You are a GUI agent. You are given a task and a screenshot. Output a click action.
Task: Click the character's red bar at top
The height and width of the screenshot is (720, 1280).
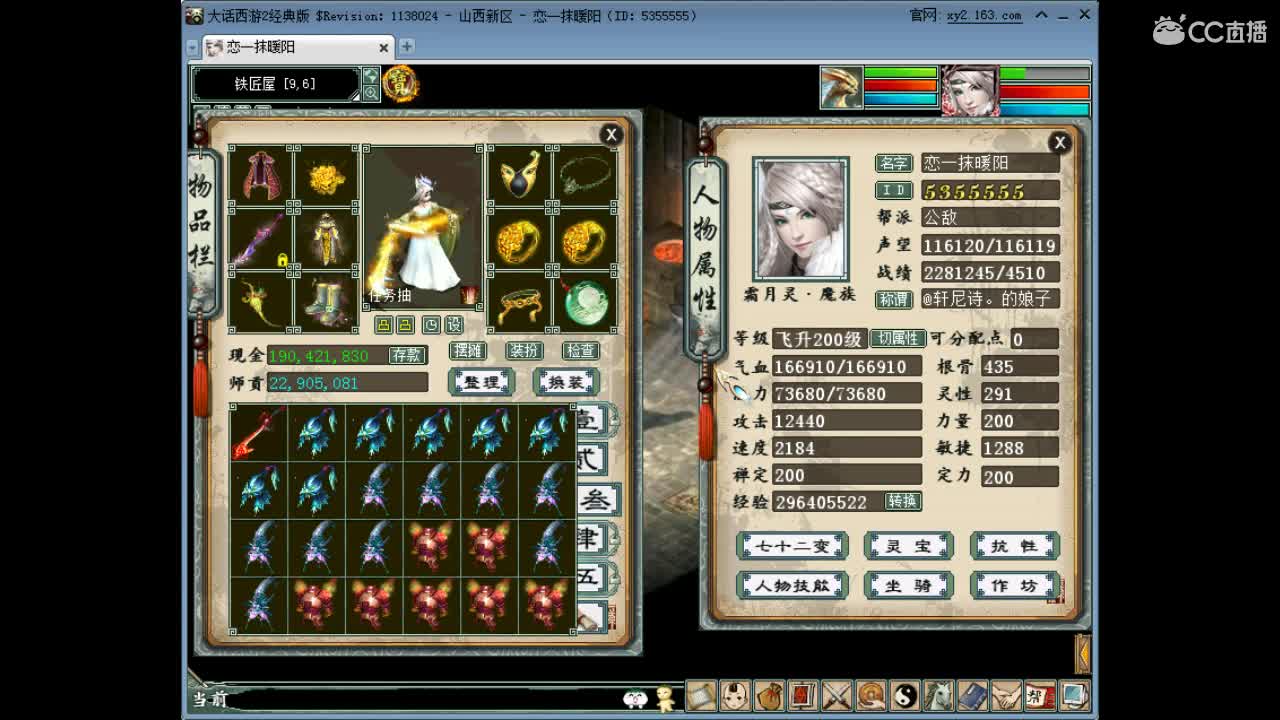point(1045,91)
